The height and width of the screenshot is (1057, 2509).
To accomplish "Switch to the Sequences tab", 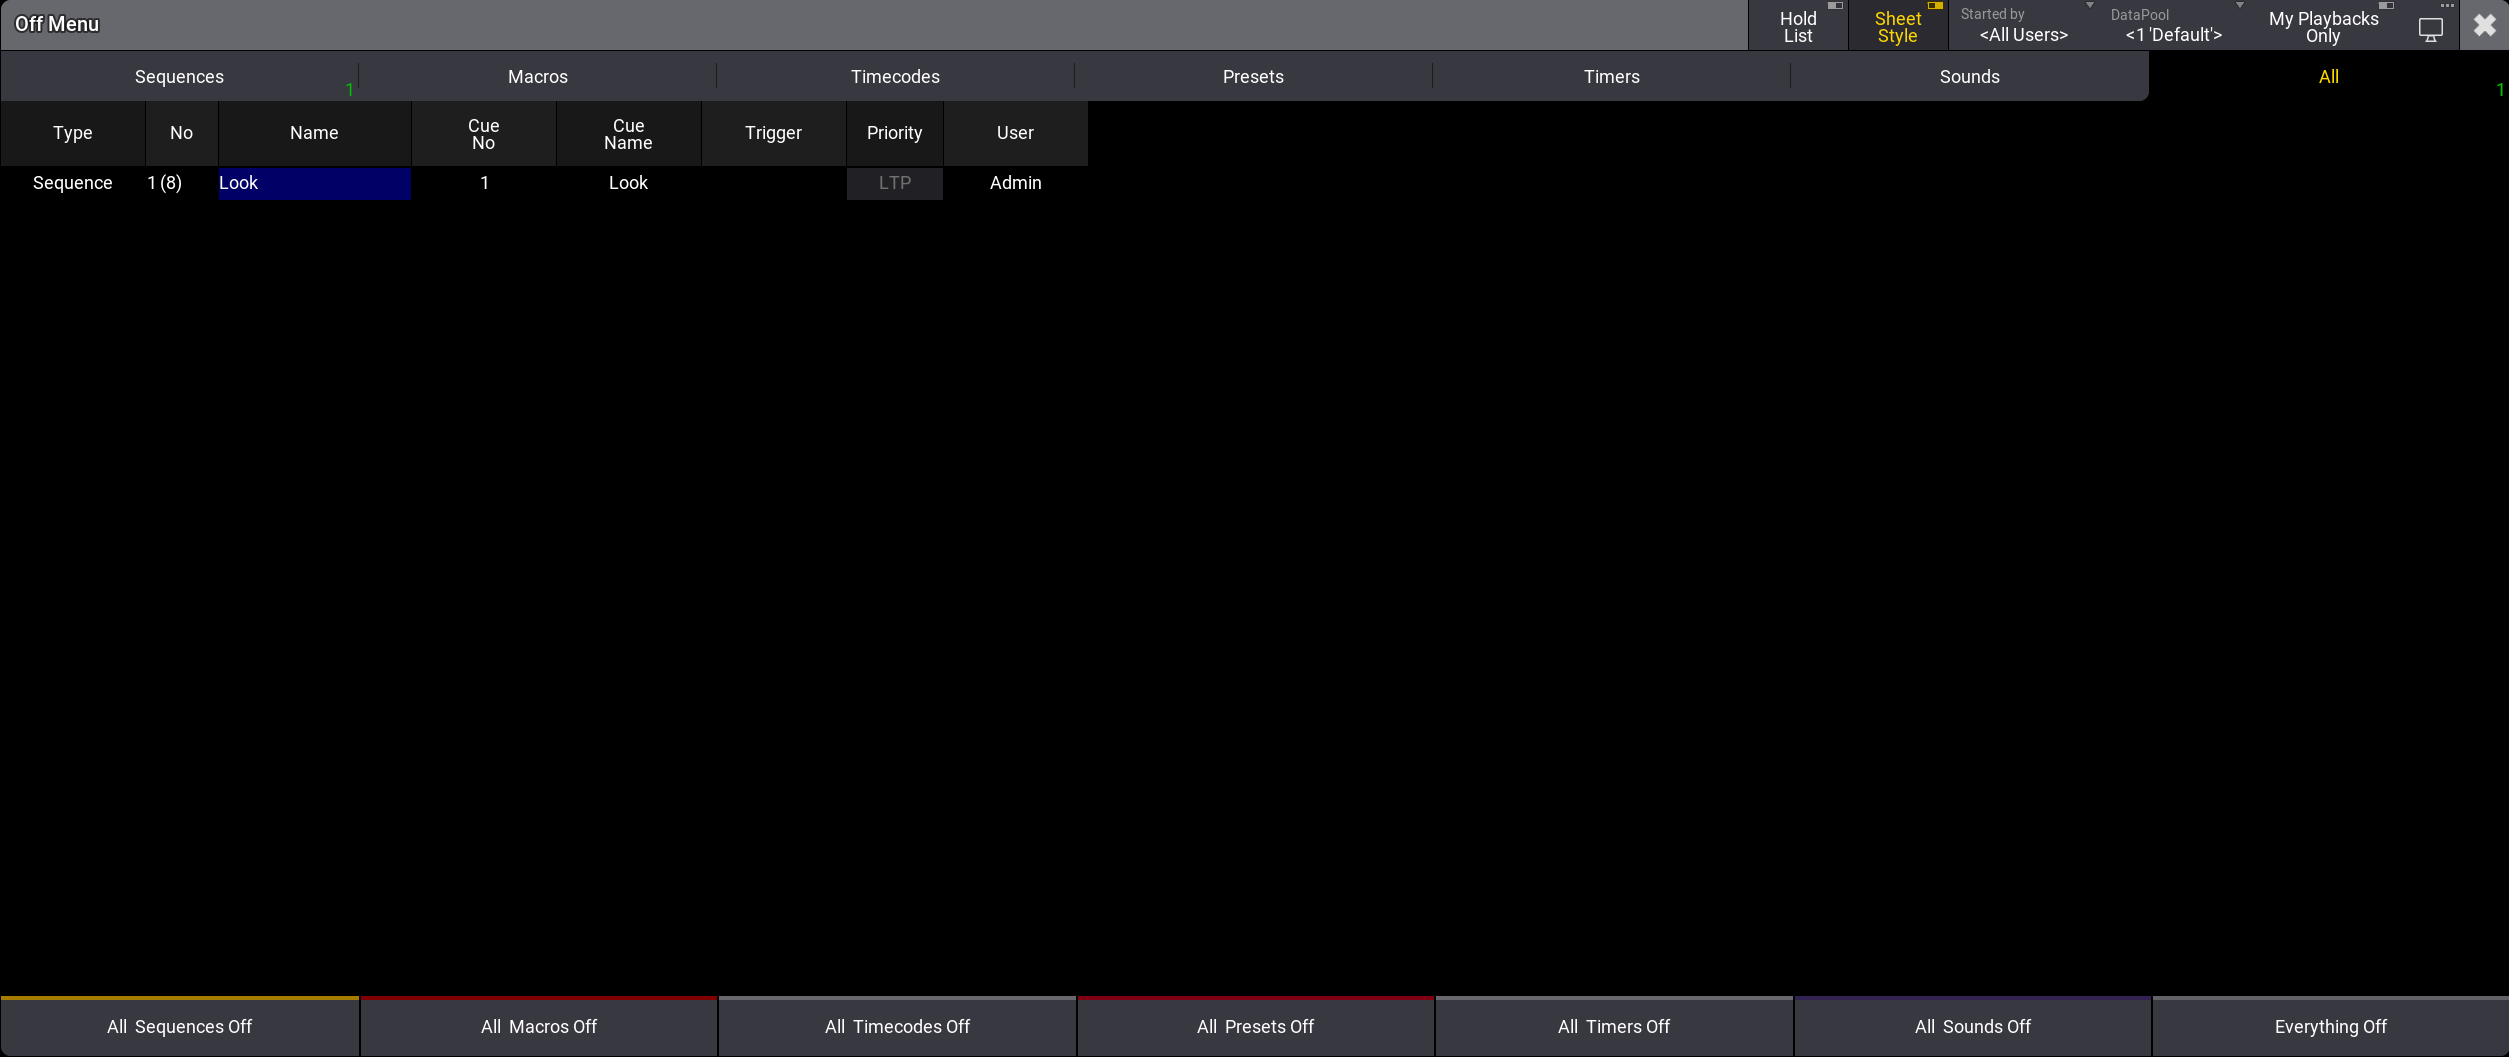I will coord(180,77).
